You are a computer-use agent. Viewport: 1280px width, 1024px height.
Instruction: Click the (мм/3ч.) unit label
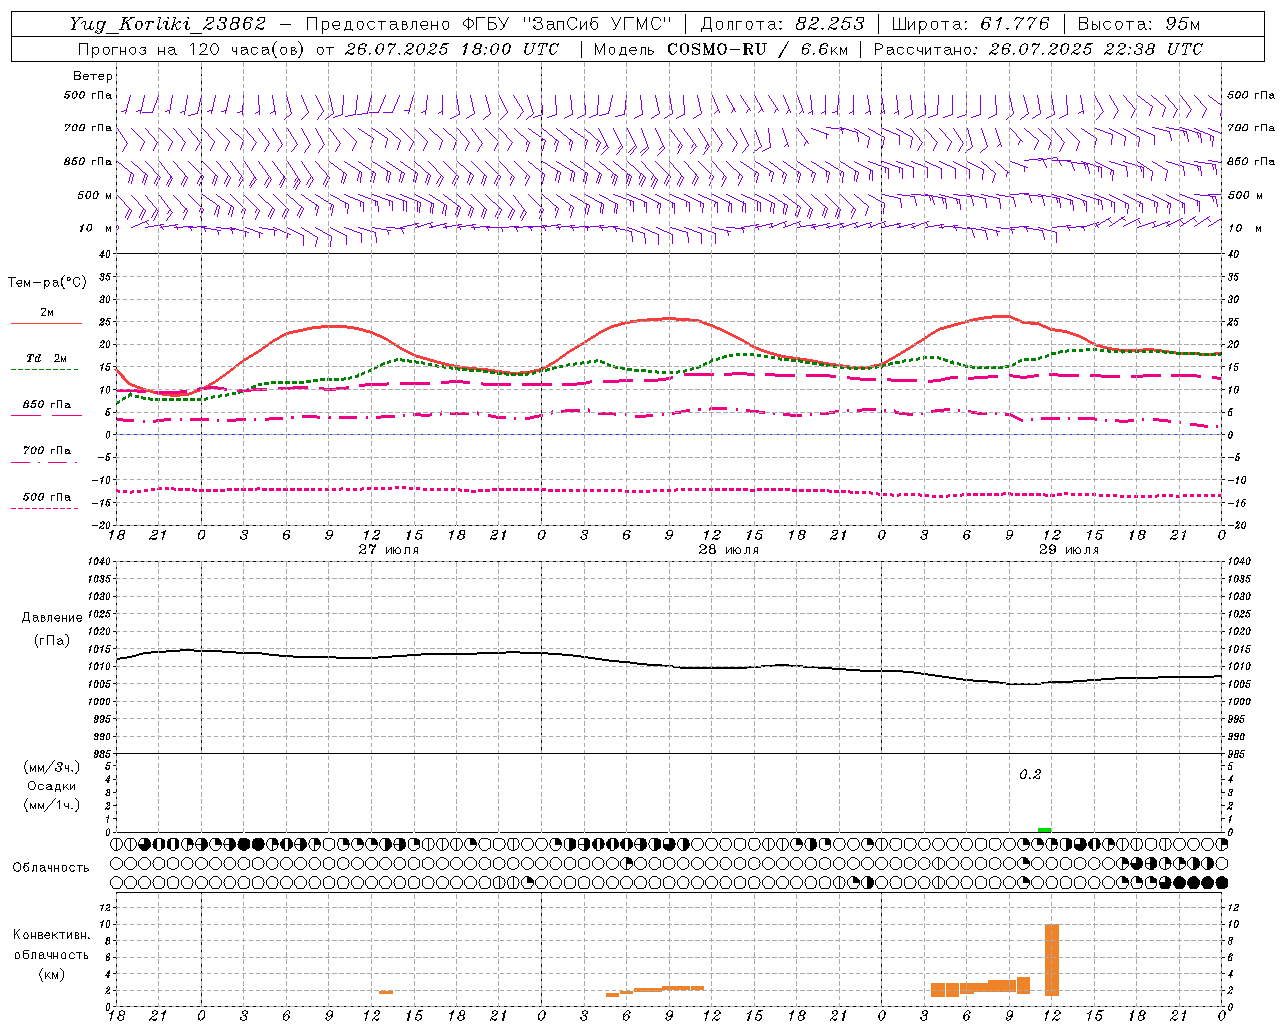[52, 767]
